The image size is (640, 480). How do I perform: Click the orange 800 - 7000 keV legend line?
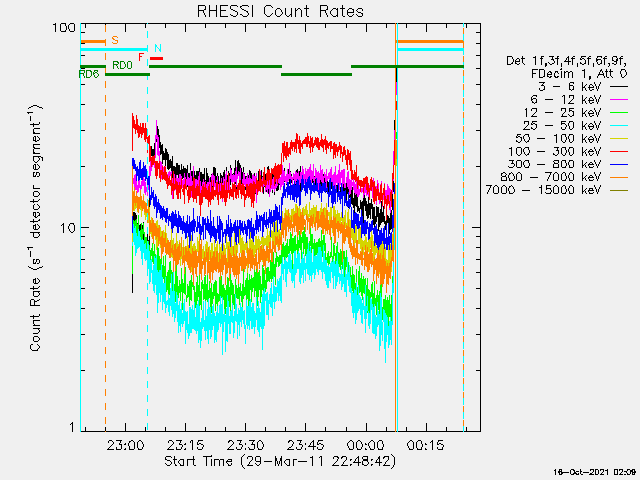(619, 177)
